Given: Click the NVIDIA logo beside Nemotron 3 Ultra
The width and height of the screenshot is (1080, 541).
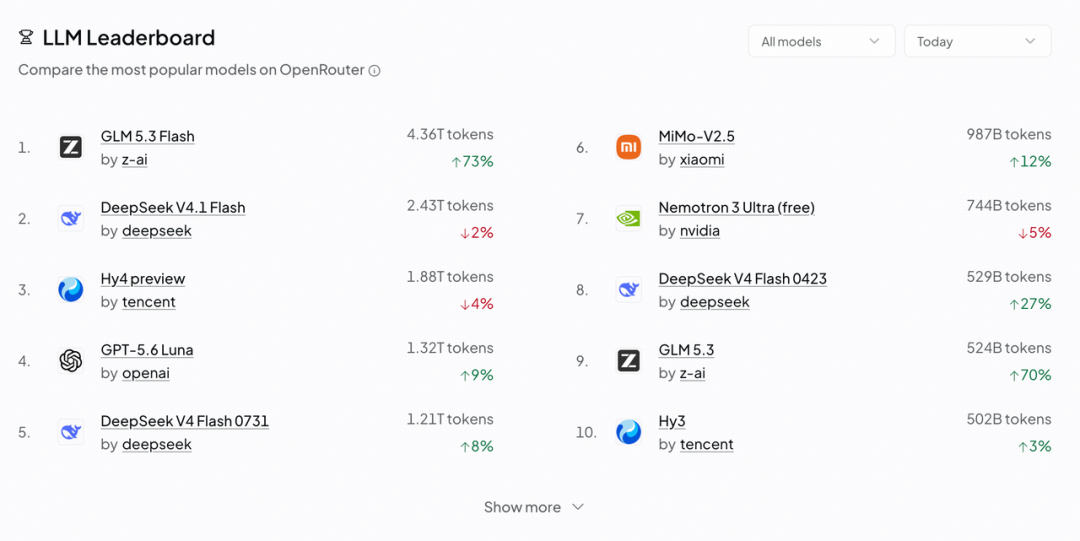Looking at the screenshot, I should (628, 218).
